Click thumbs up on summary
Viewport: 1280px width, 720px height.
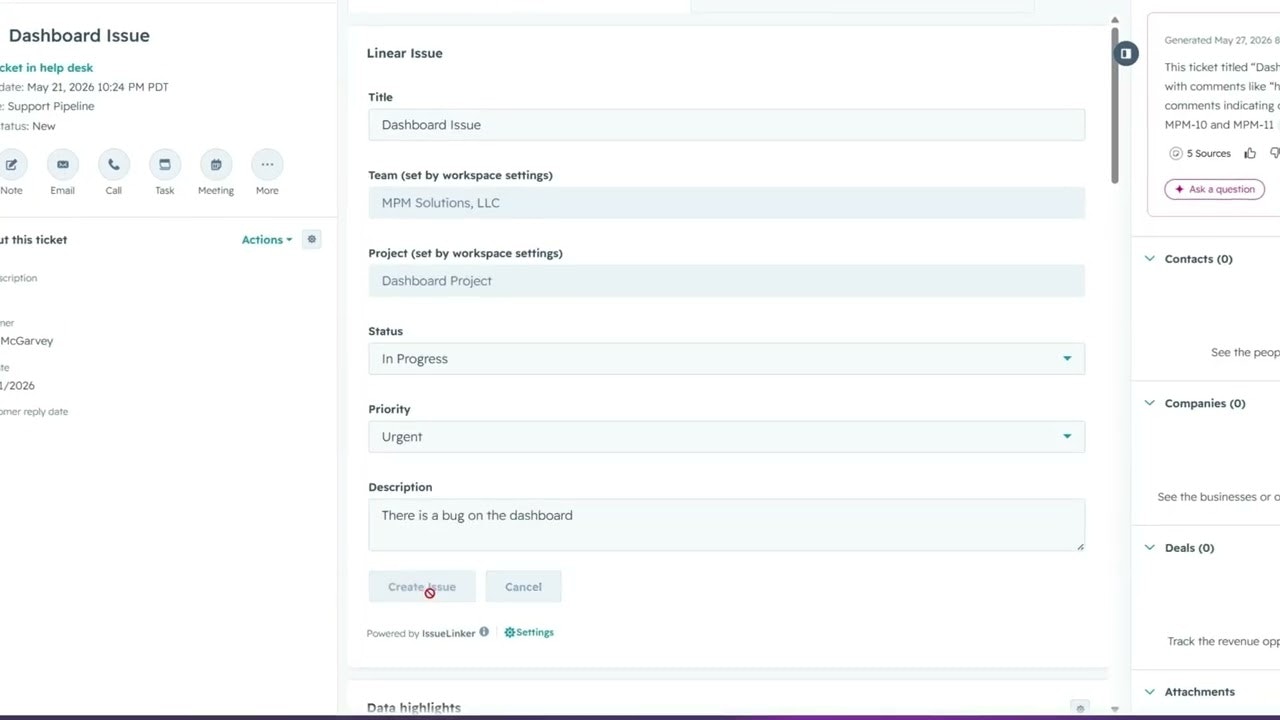[x=1250, y=153]
